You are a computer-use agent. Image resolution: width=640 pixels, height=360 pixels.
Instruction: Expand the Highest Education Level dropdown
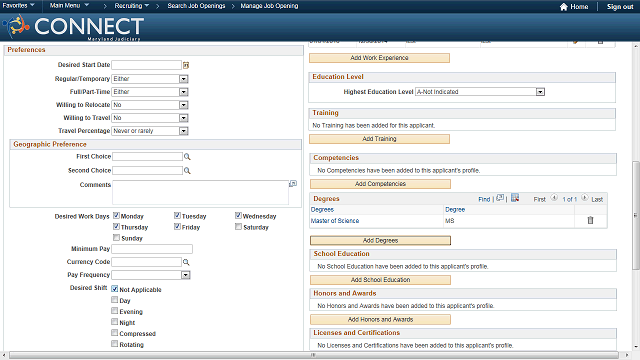tap(480, 92)
